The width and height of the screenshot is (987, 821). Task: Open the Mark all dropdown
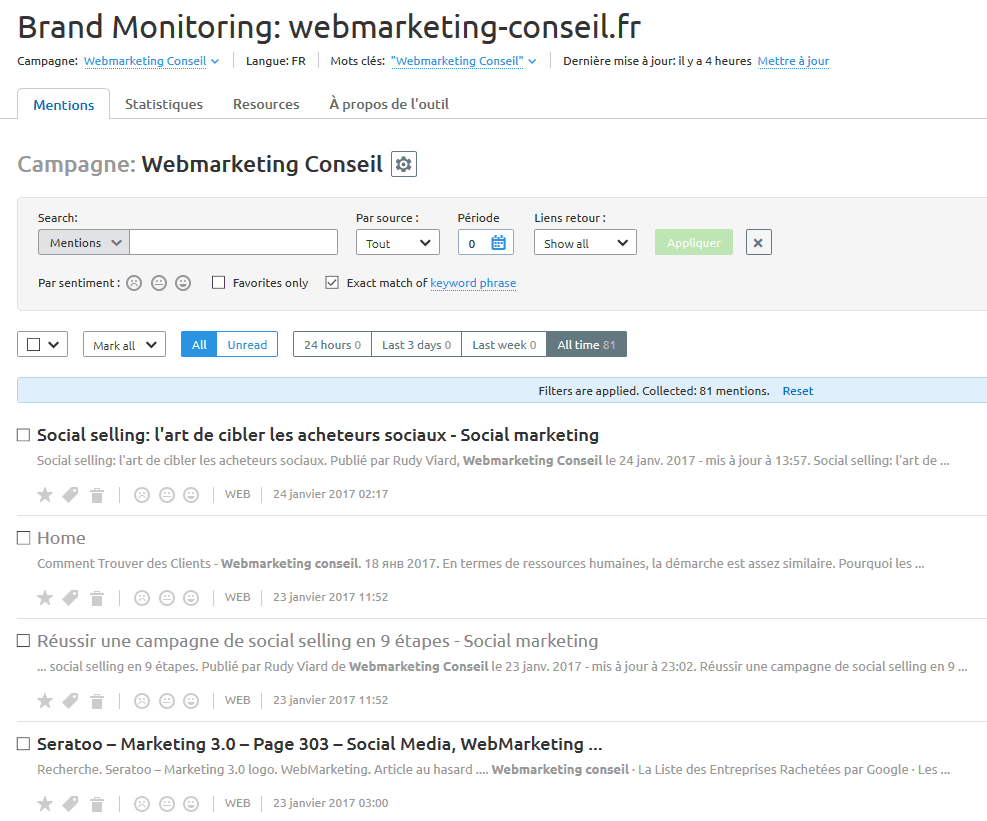coord(125,344)
